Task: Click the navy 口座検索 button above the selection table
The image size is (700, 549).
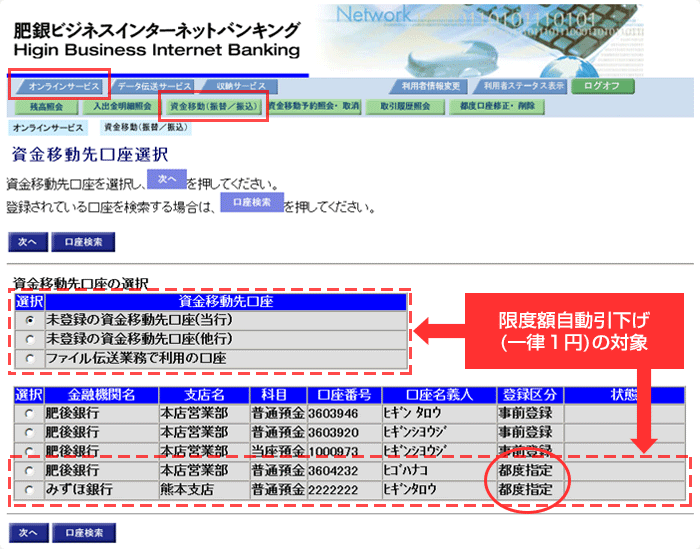Action: coord(83,242)
